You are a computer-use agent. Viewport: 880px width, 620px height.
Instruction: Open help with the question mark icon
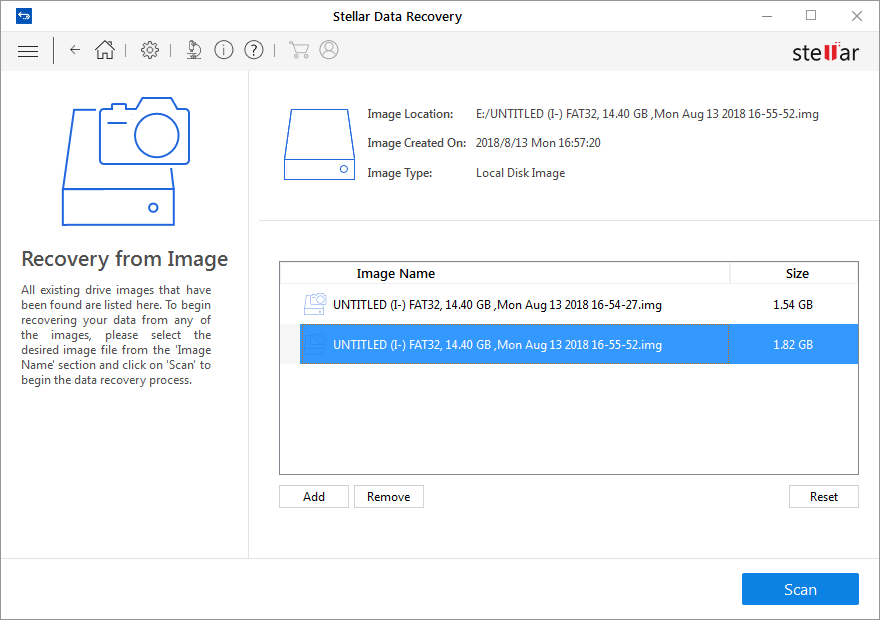(x=253, y=50)
